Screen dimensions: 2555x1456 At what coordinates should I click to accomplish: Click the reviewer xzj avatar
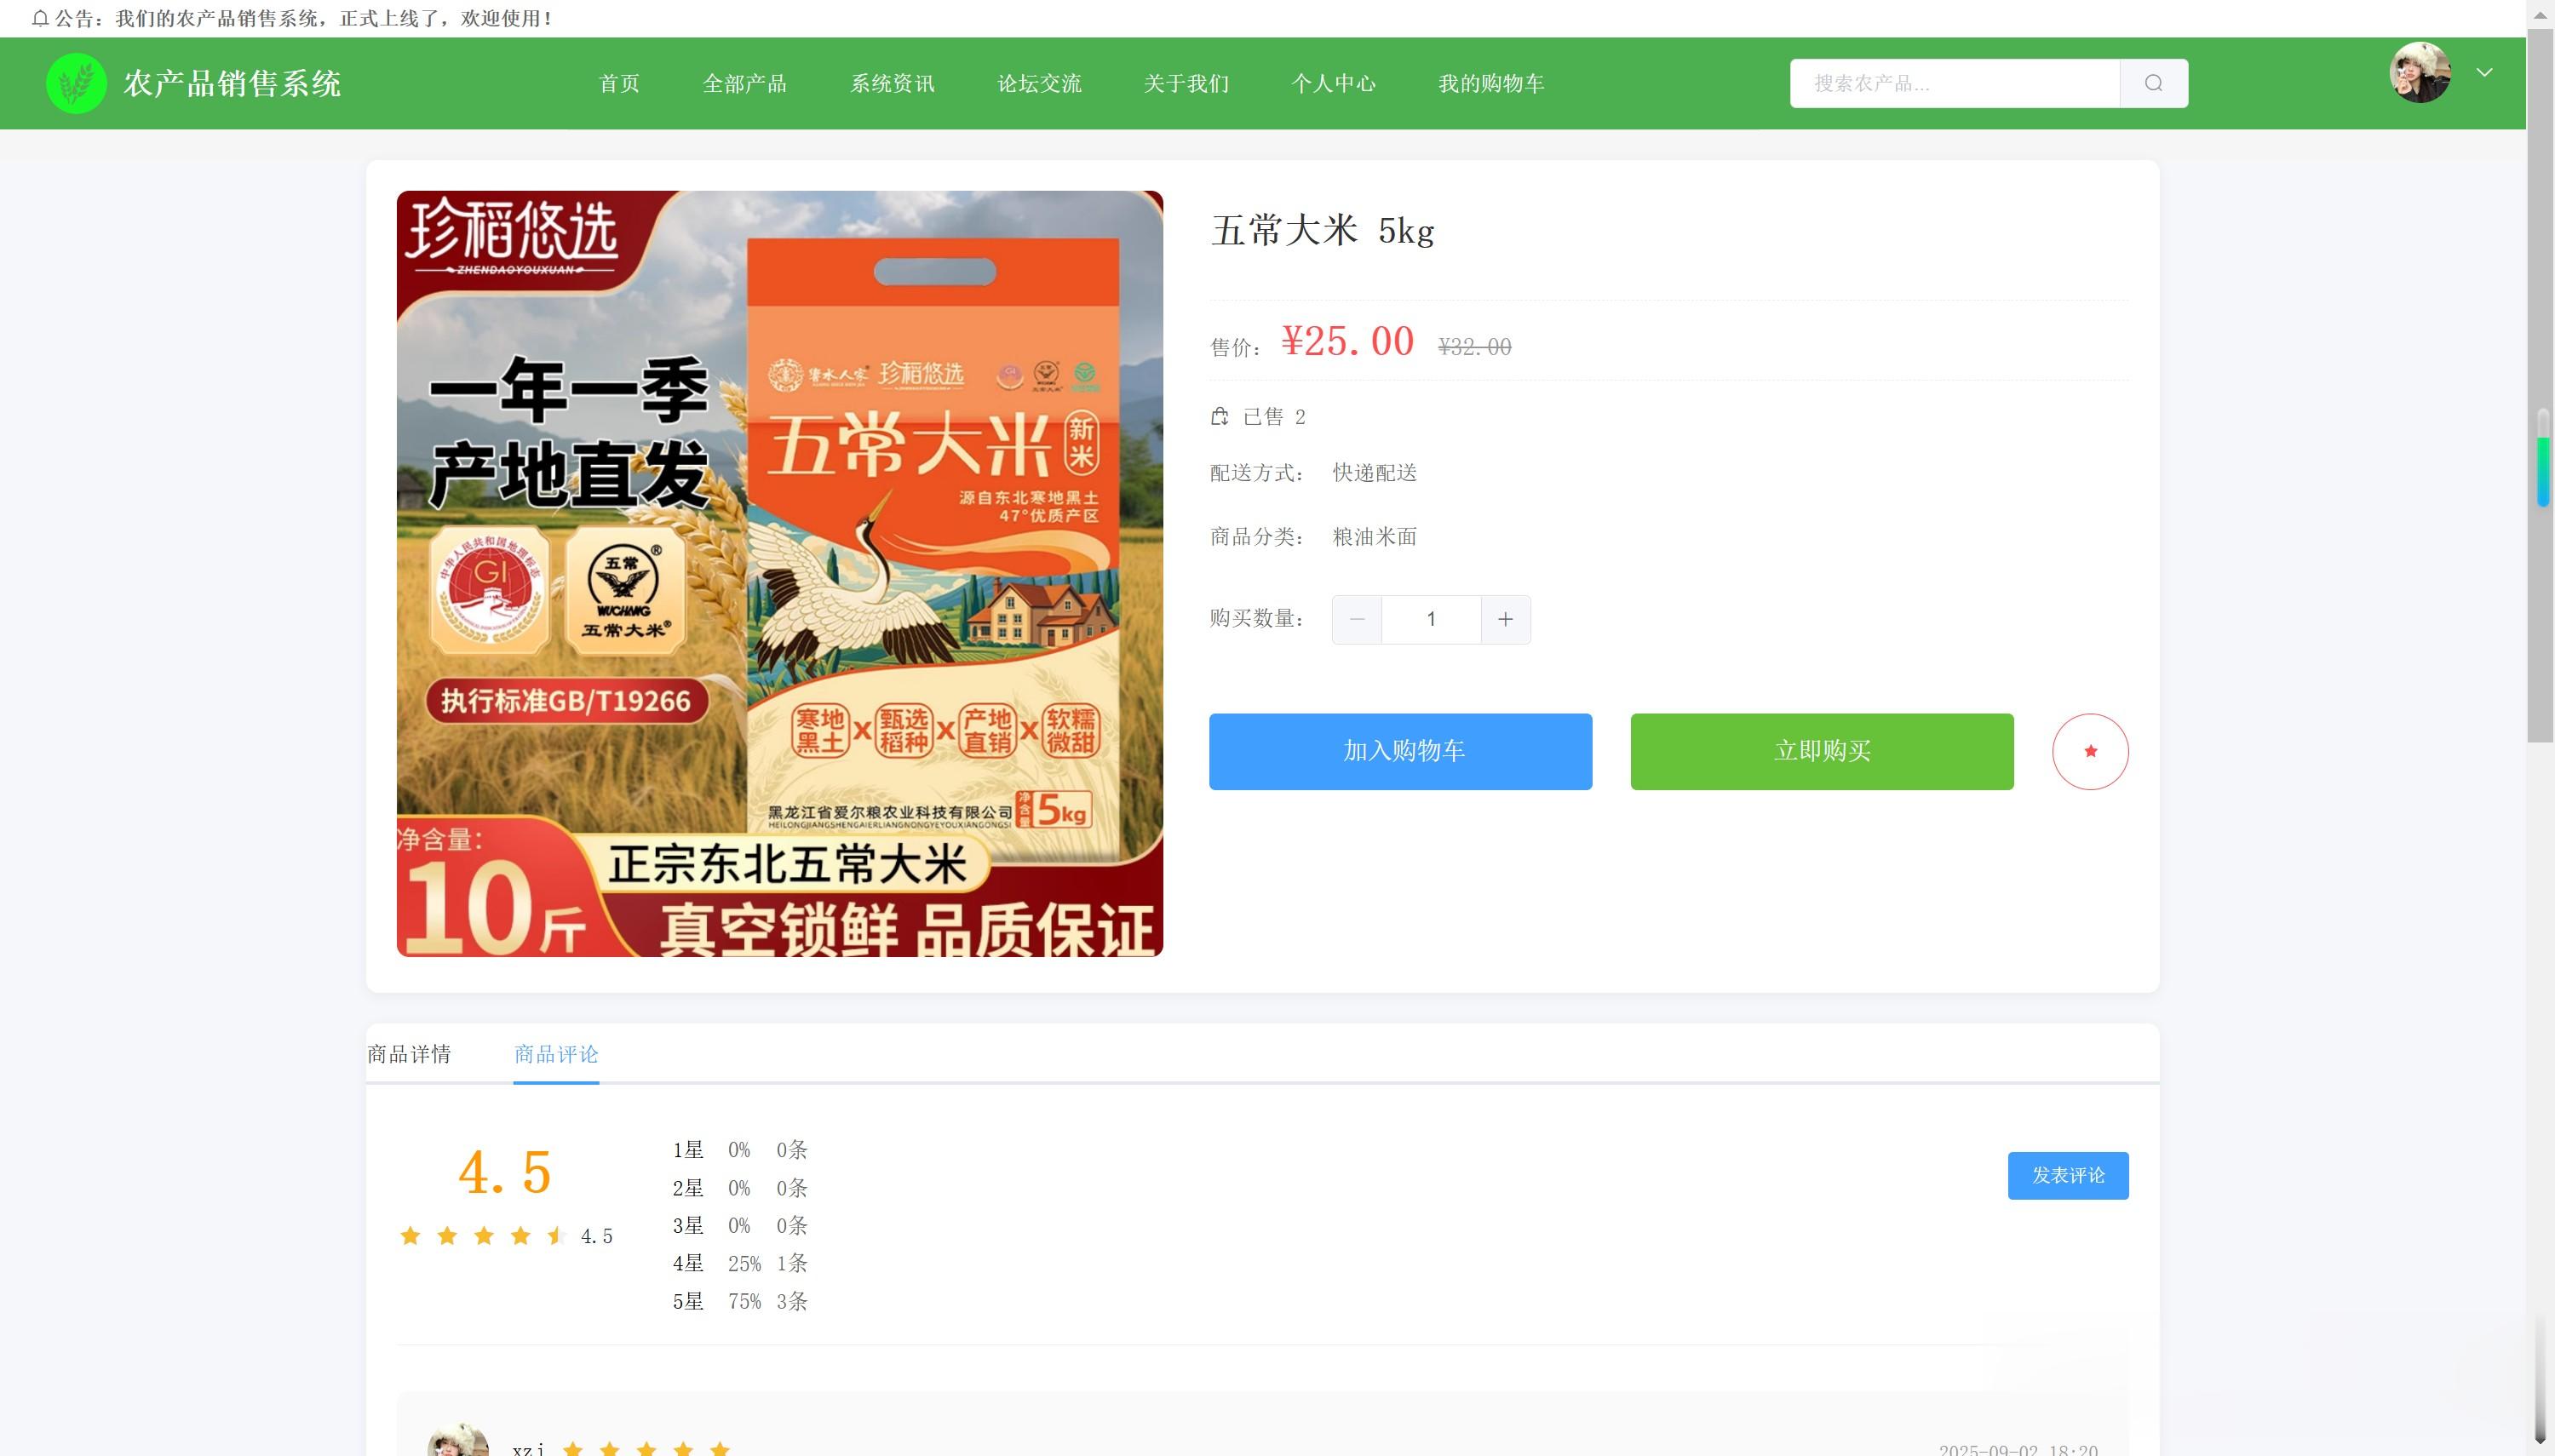click(x=458, y=1442)
